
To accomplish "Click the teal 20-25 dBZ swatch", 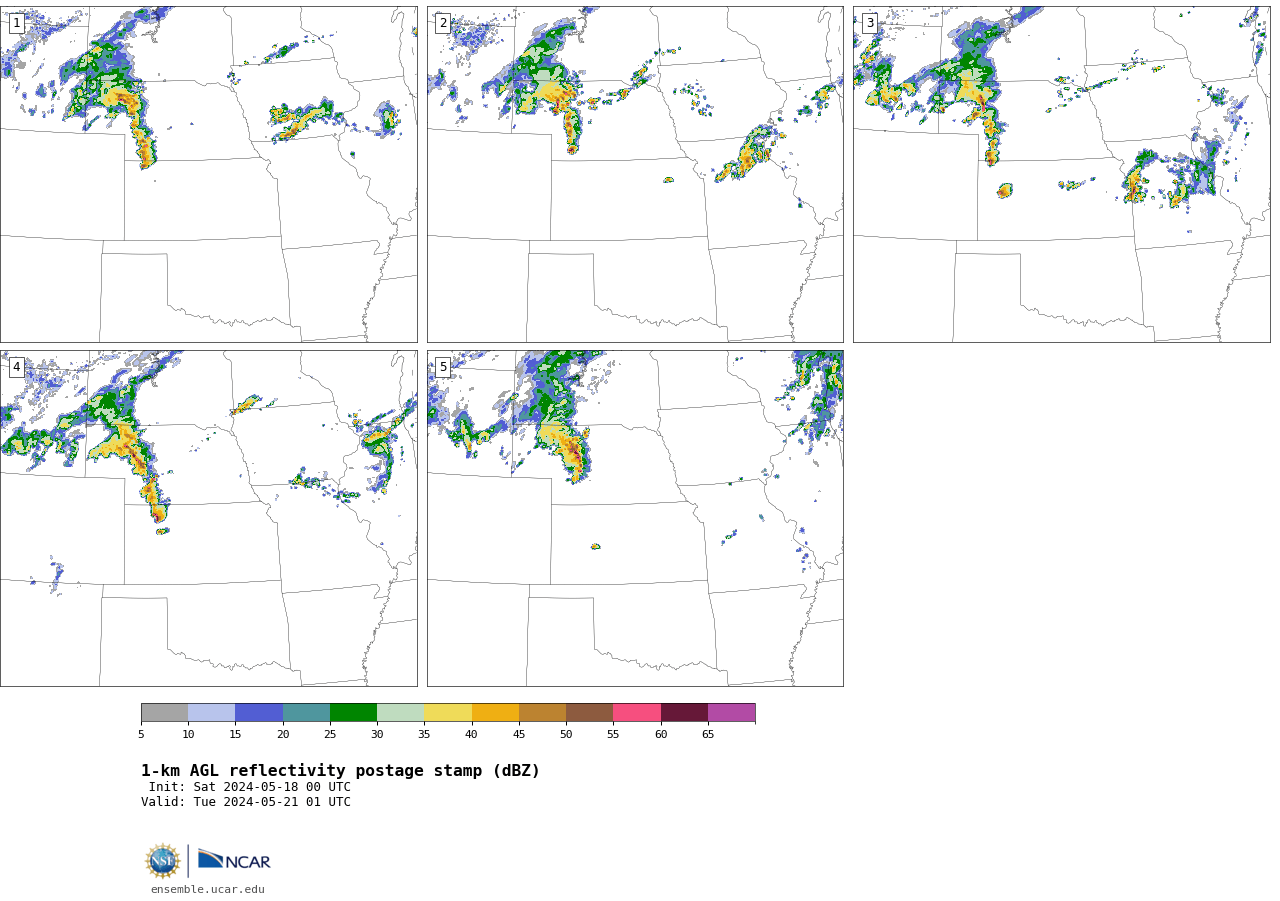I will point(306,713).
